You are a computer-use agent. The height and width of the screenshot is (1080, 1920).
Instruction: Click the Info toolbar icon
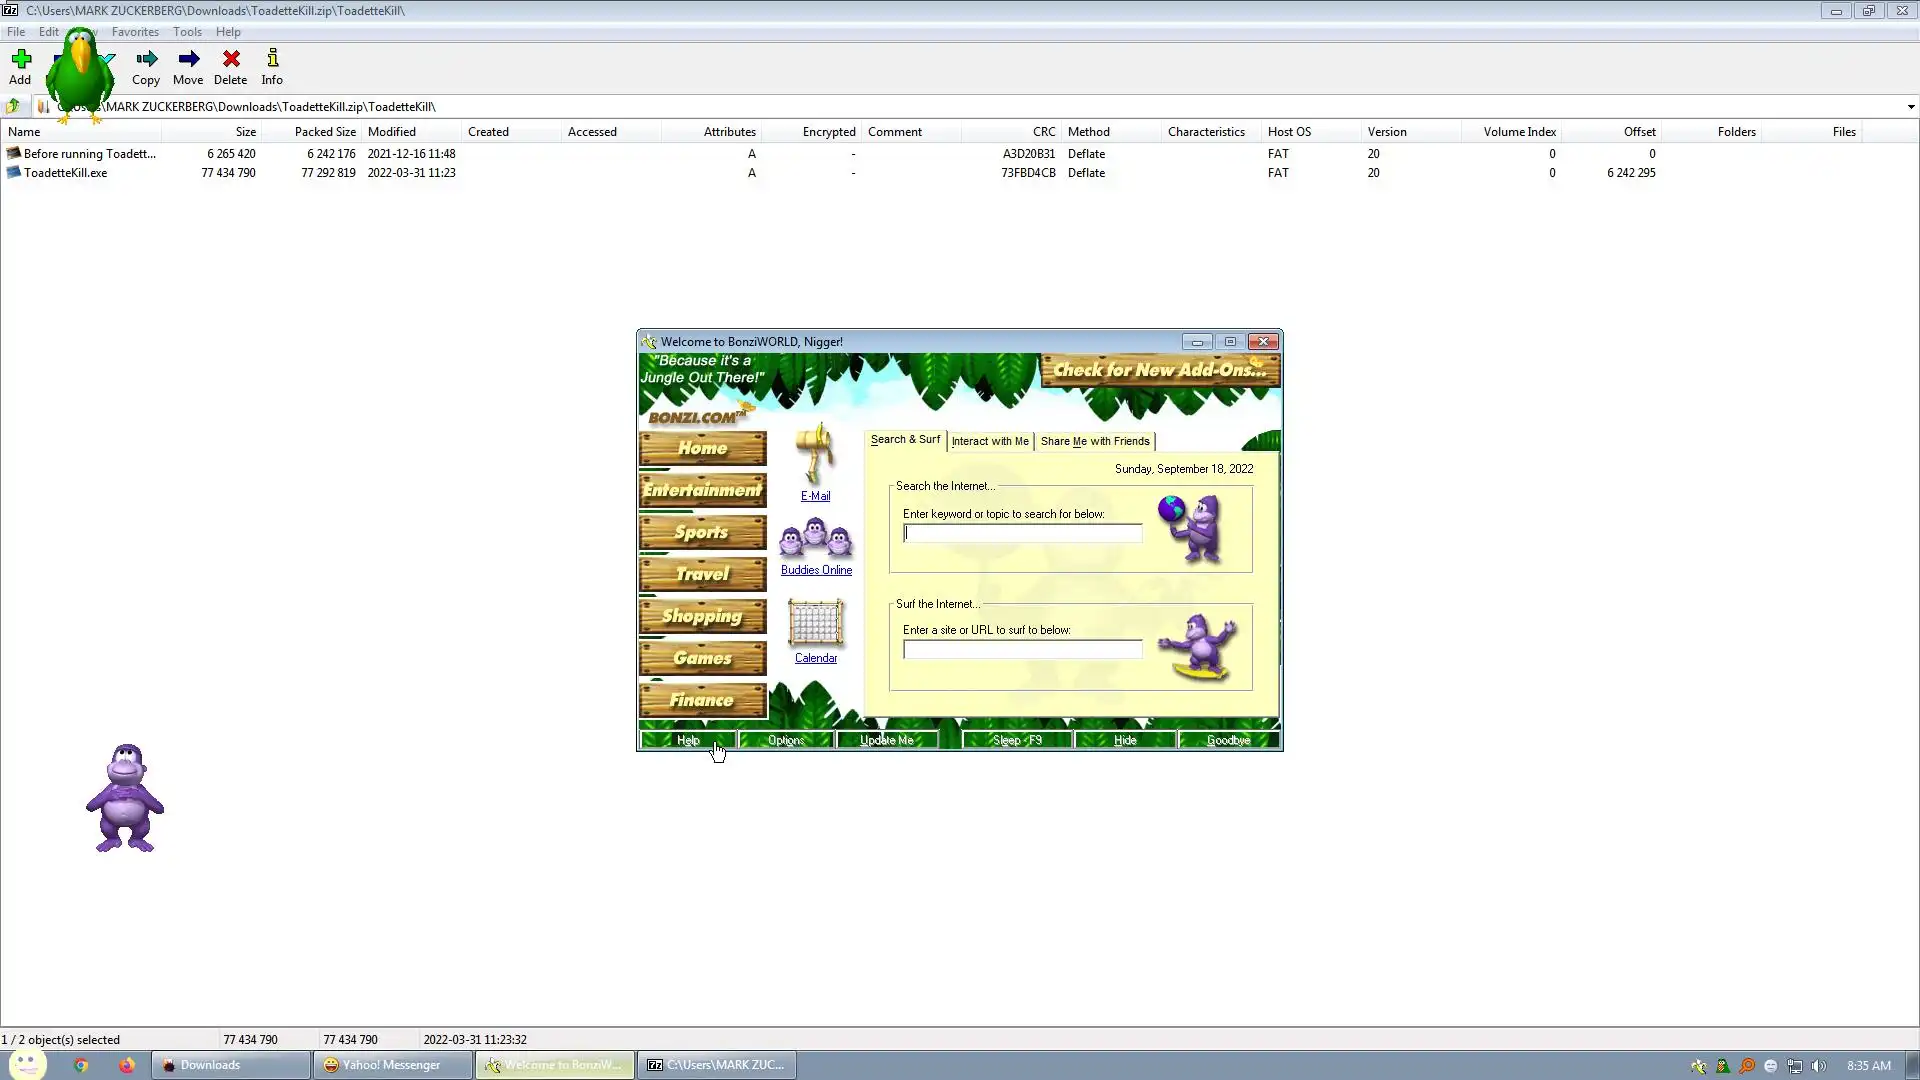pyautogui.click(x=272, y=66)
